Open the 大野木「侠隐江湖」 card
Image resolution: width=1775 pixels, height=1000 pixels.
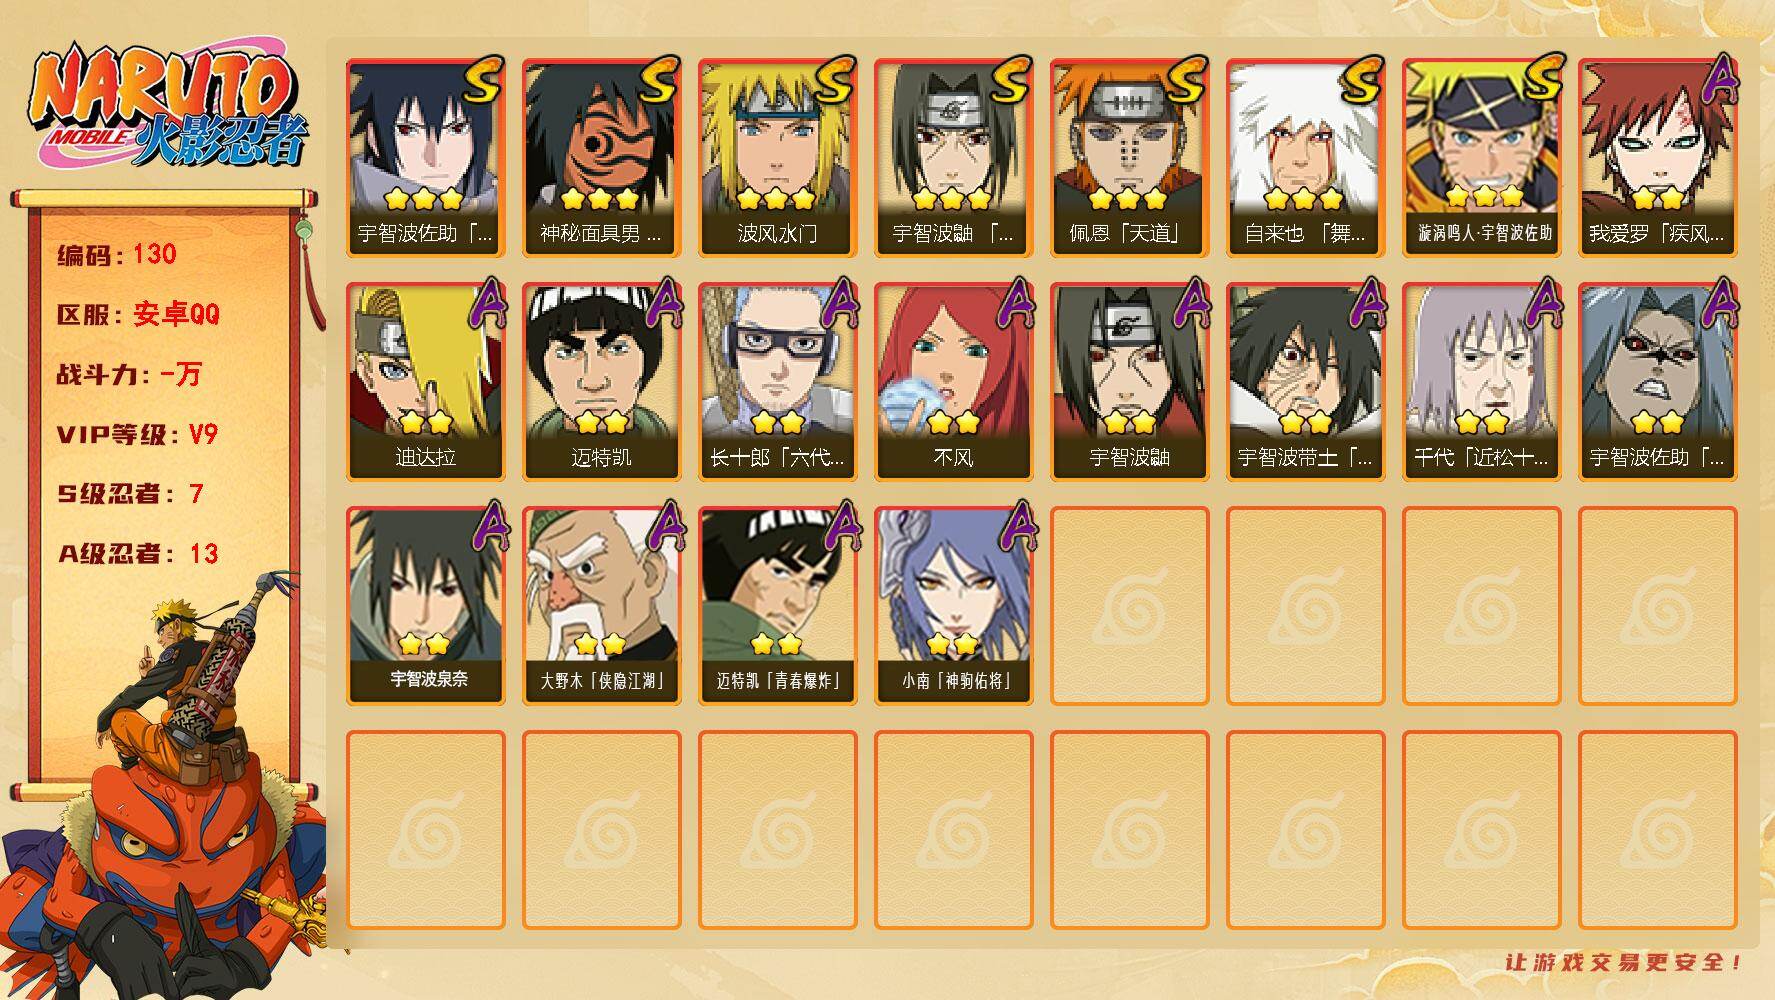pos(601,605)
